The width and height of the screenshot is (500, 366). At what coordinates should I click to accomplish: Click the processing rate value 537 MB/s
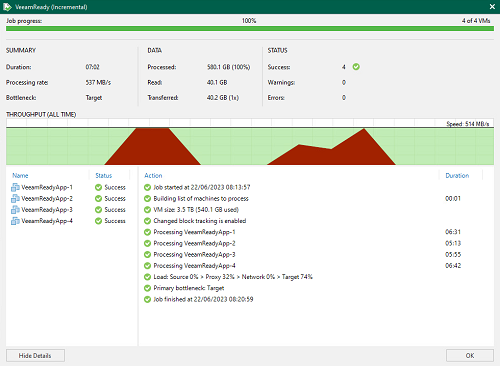98,82
